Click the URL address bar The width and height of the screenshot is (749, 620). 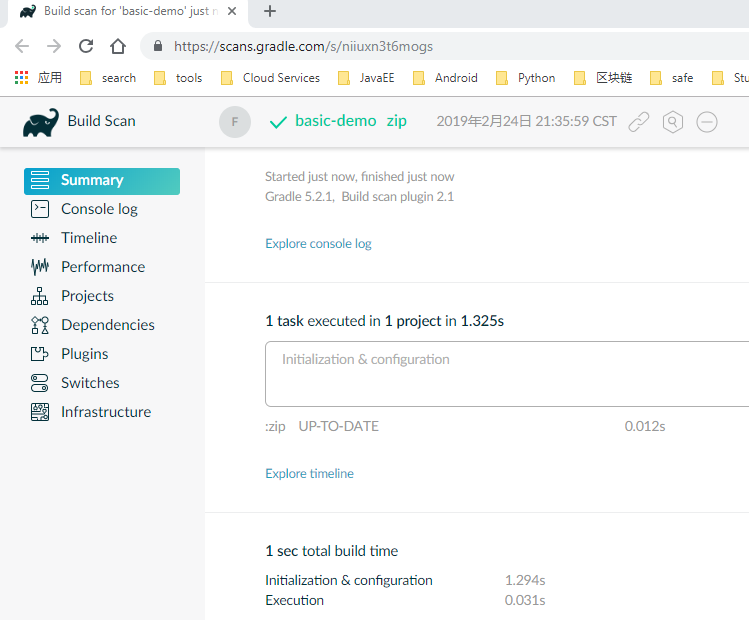pyautogui.click(x=444, y=46)
